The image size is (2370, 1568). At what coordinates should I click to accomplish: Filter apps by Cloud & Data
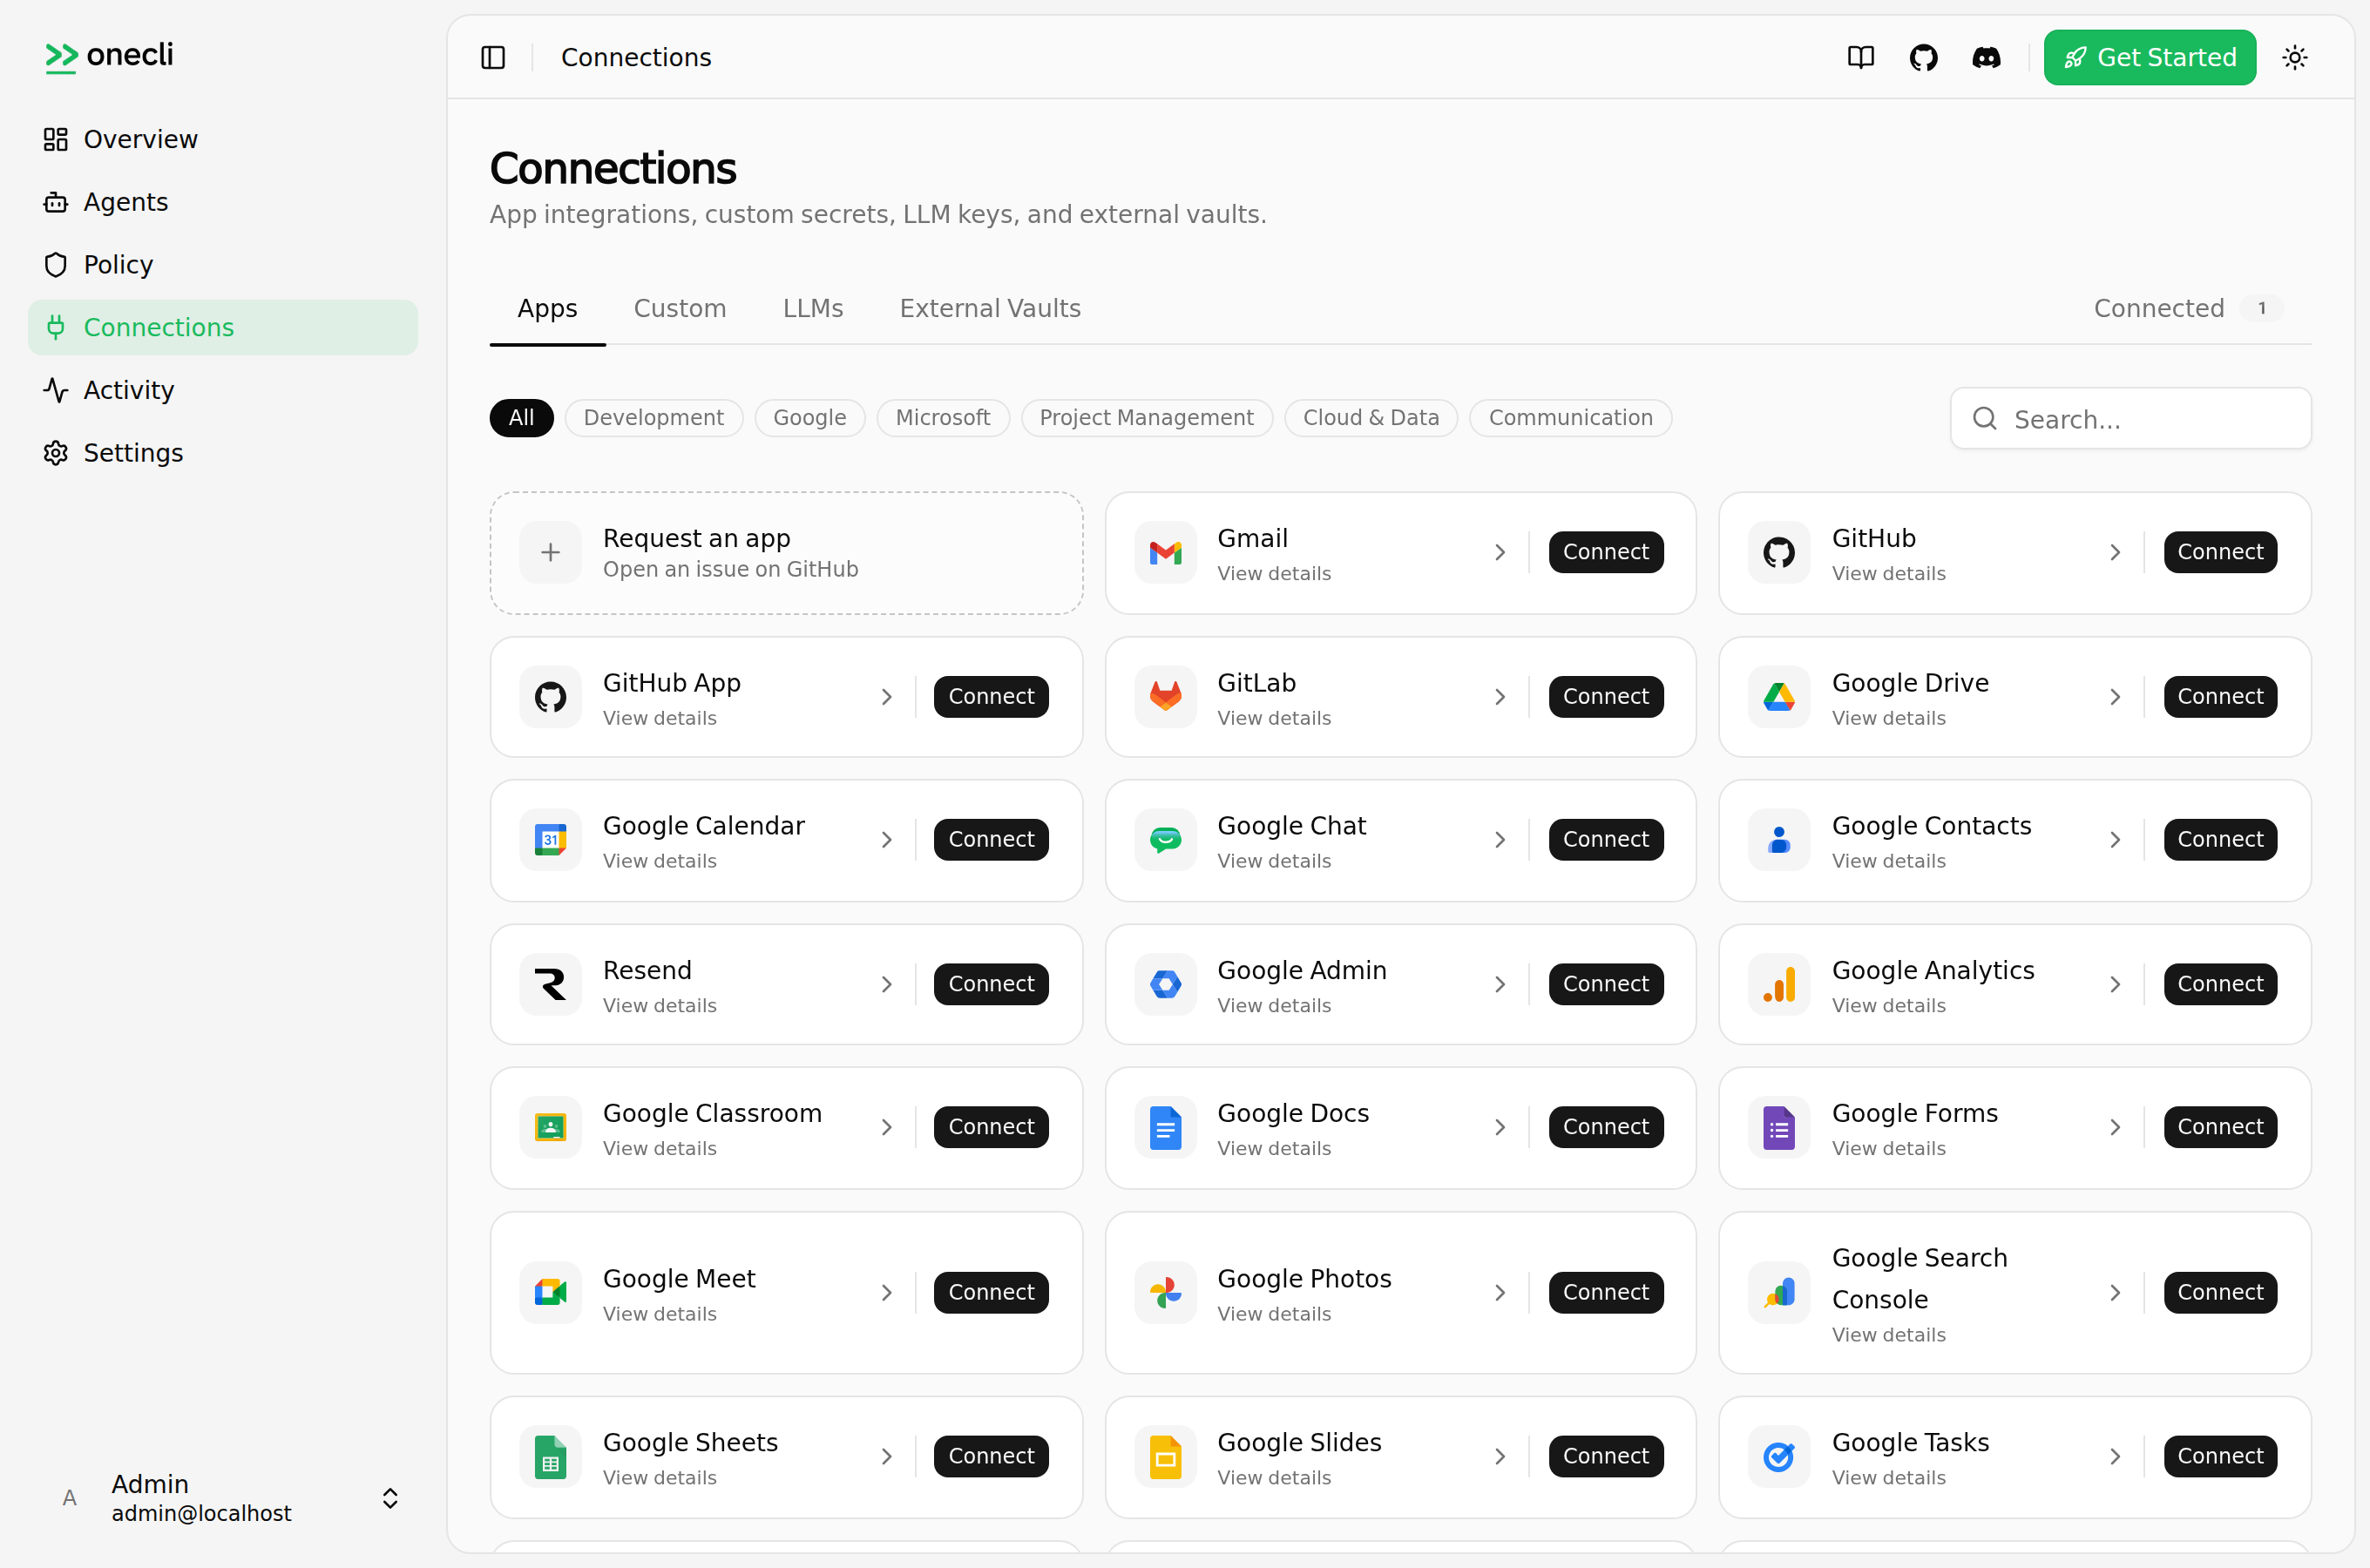tap(1370, 418)
